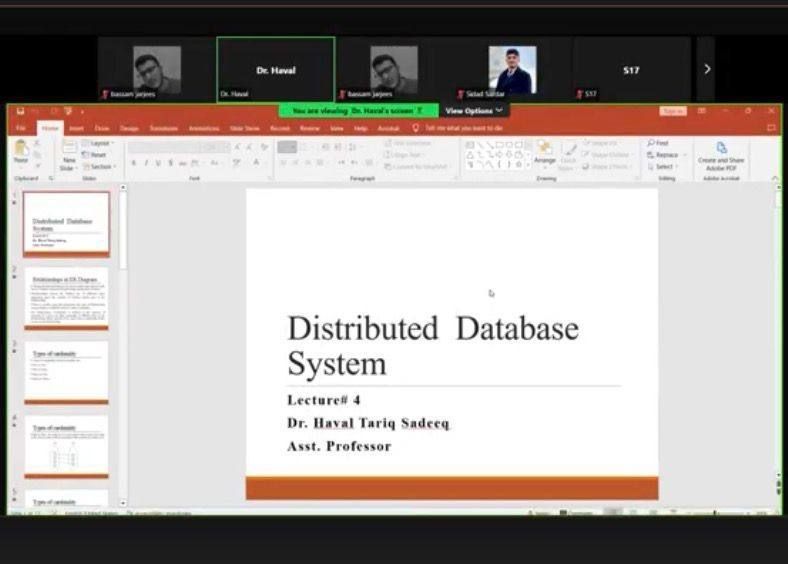Switch to the Insert ribbon tab
788x564 pixels.
[76, 128]
